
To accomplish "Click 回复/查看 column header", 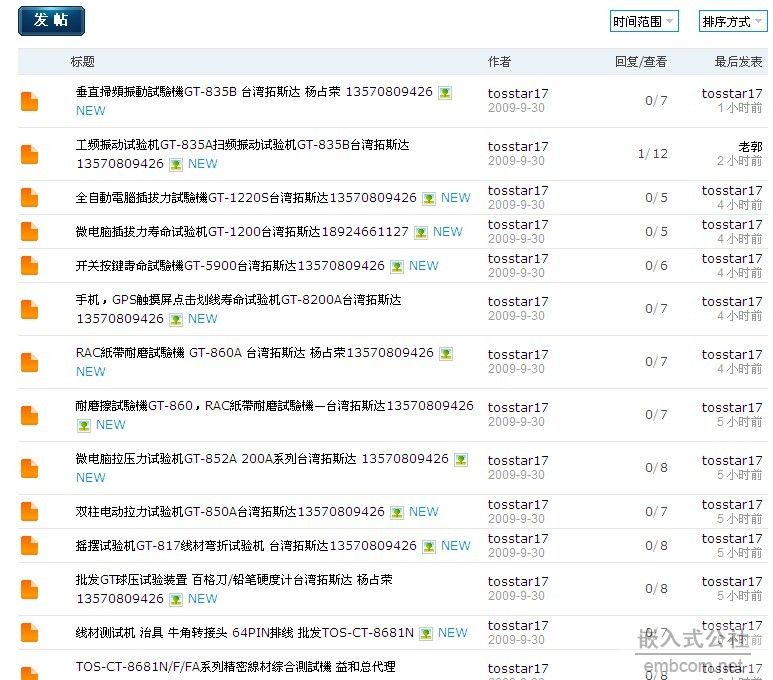I will click(x=640, y=62).
